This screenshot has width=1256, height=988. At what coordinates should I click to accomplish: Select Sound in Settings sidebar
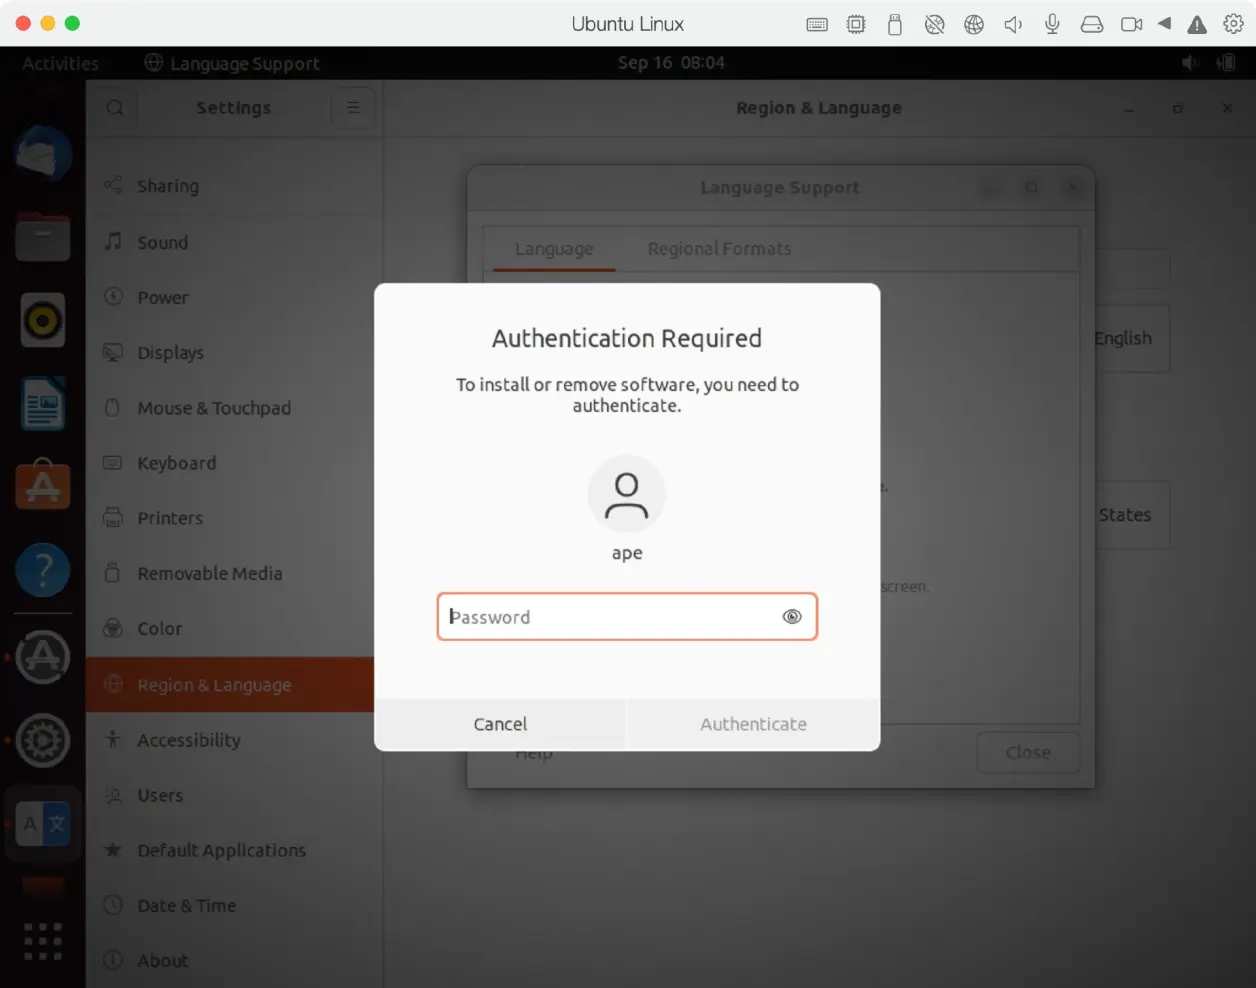point(234,242)
